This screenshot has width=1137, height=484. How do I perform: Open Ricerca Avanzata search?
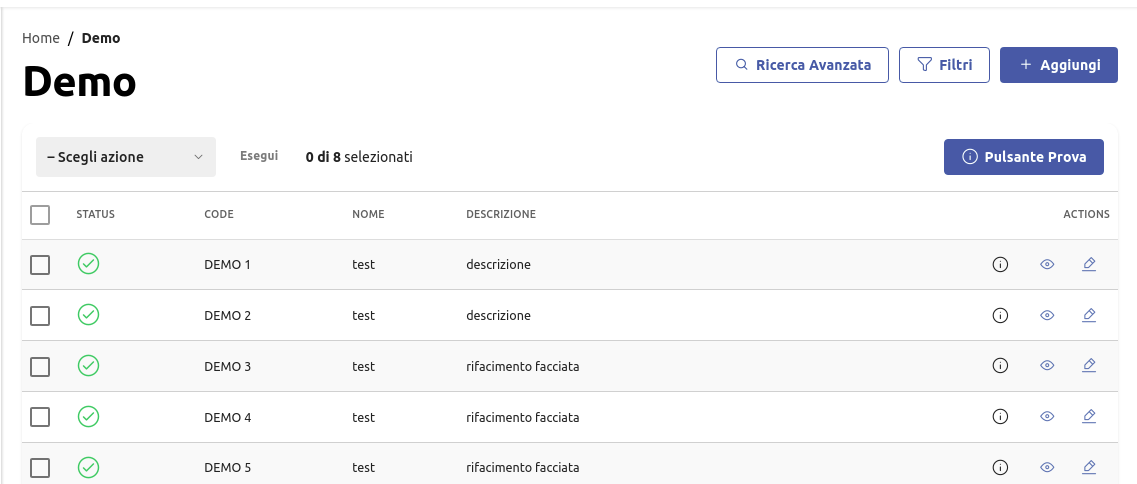click(x=802, y=65)
